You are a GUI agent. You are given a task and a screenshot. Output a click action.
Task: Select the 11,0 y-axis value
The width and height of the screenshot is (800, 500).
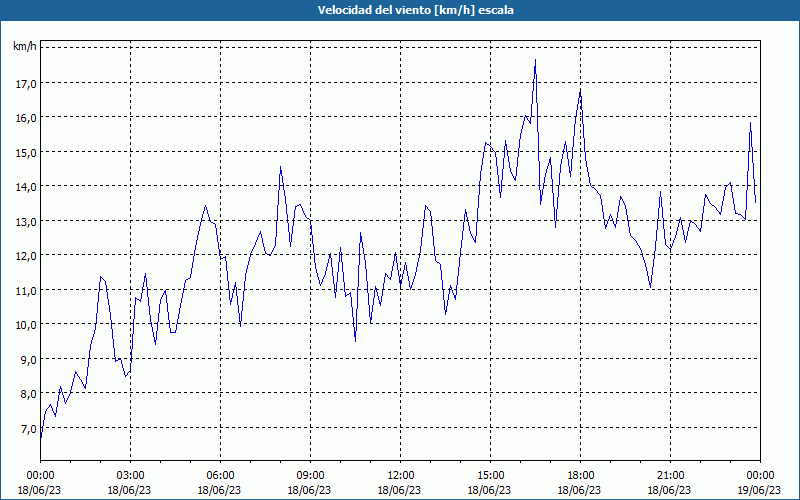click(26, 291)
